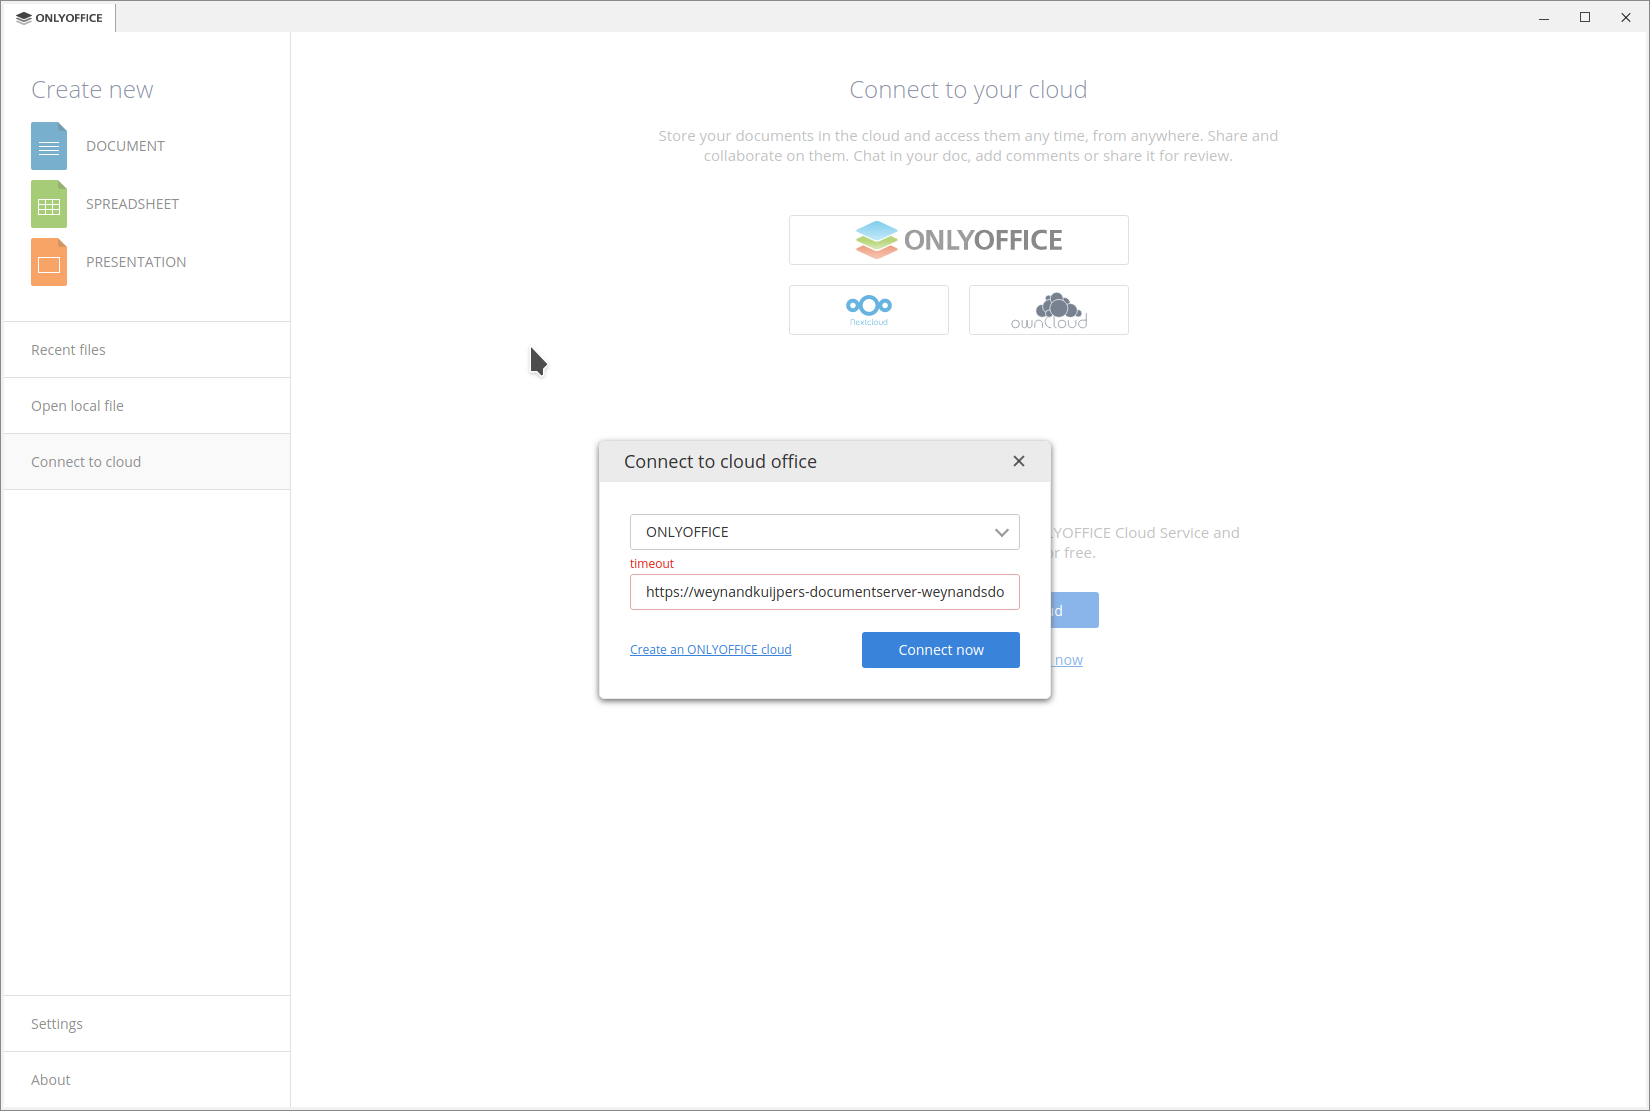The height and width of the screenshot is (1111, 1650).
Task: Create a new Spreadsheet via its icon
Action: coord(49,204)
